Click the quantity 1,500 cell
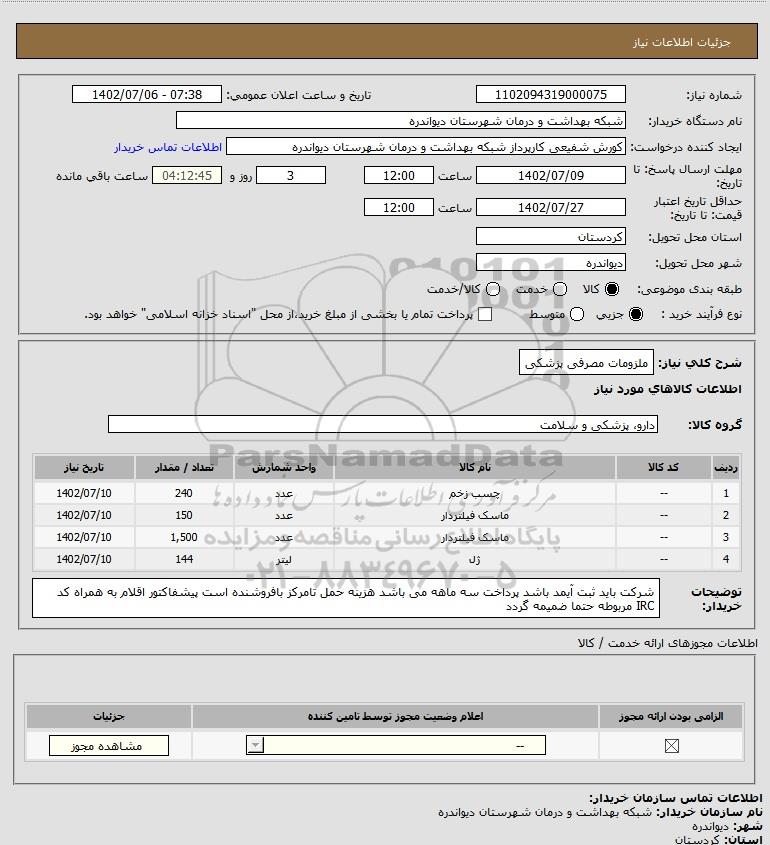Viewport: 770px width, 845px height. [184, 537]
